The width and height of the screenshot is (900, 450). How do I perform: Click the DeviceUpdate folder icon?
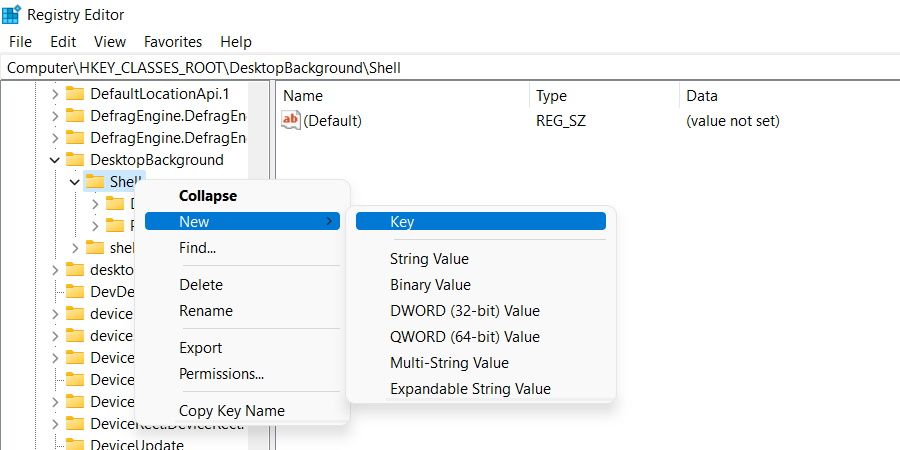pos(75,445)
